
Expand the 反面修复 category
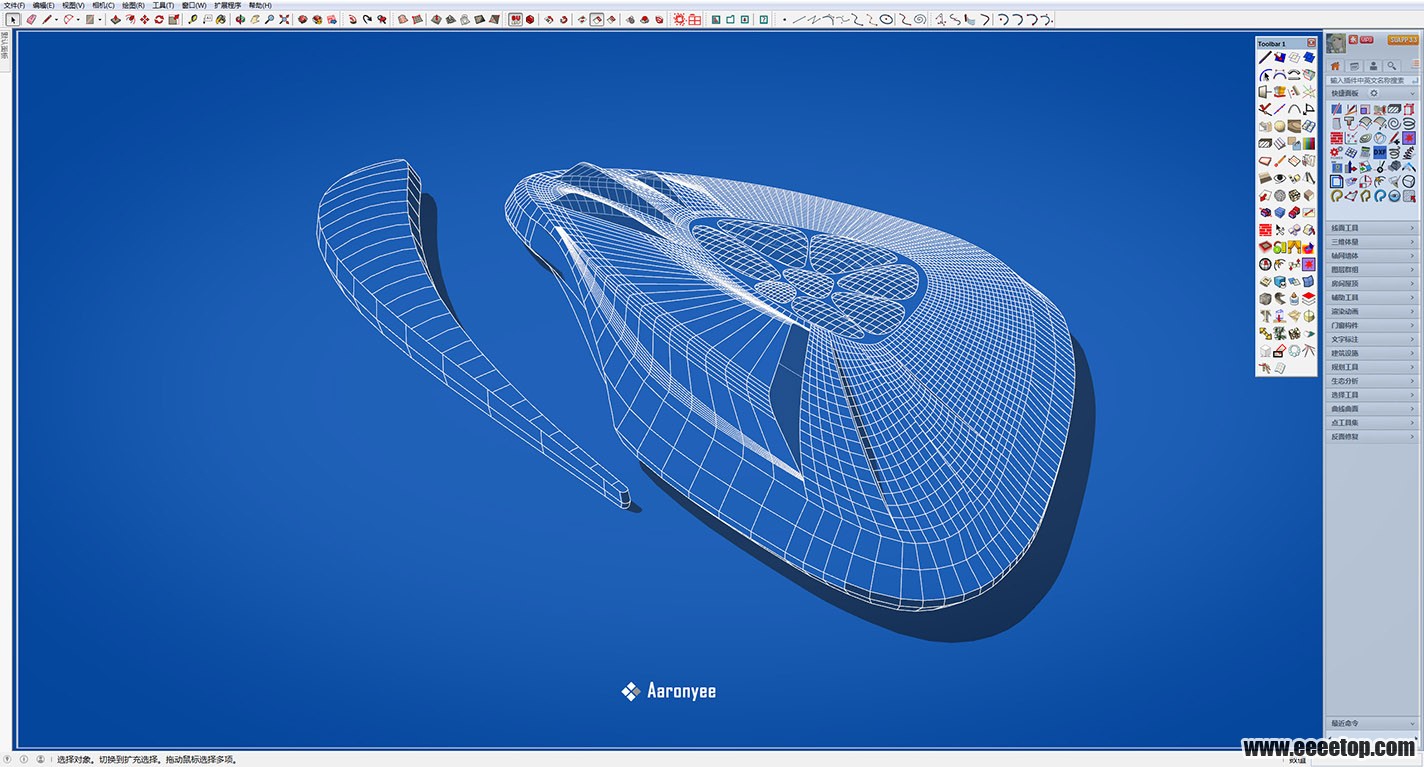(1372, 437)
